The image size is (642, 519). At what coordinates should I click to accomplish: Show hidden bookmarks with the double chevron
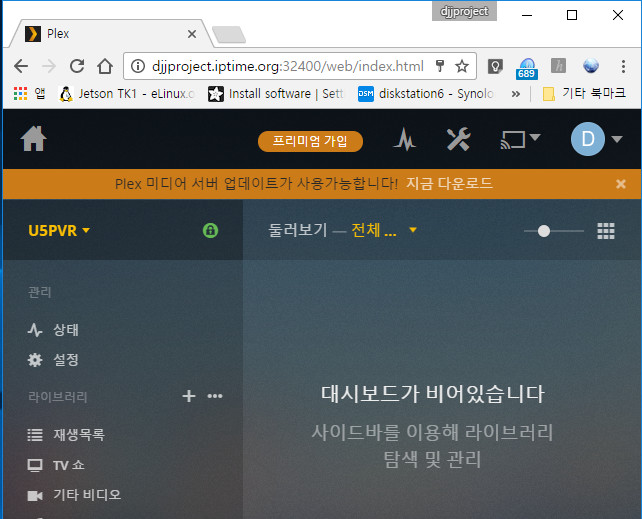coord(515,94)
